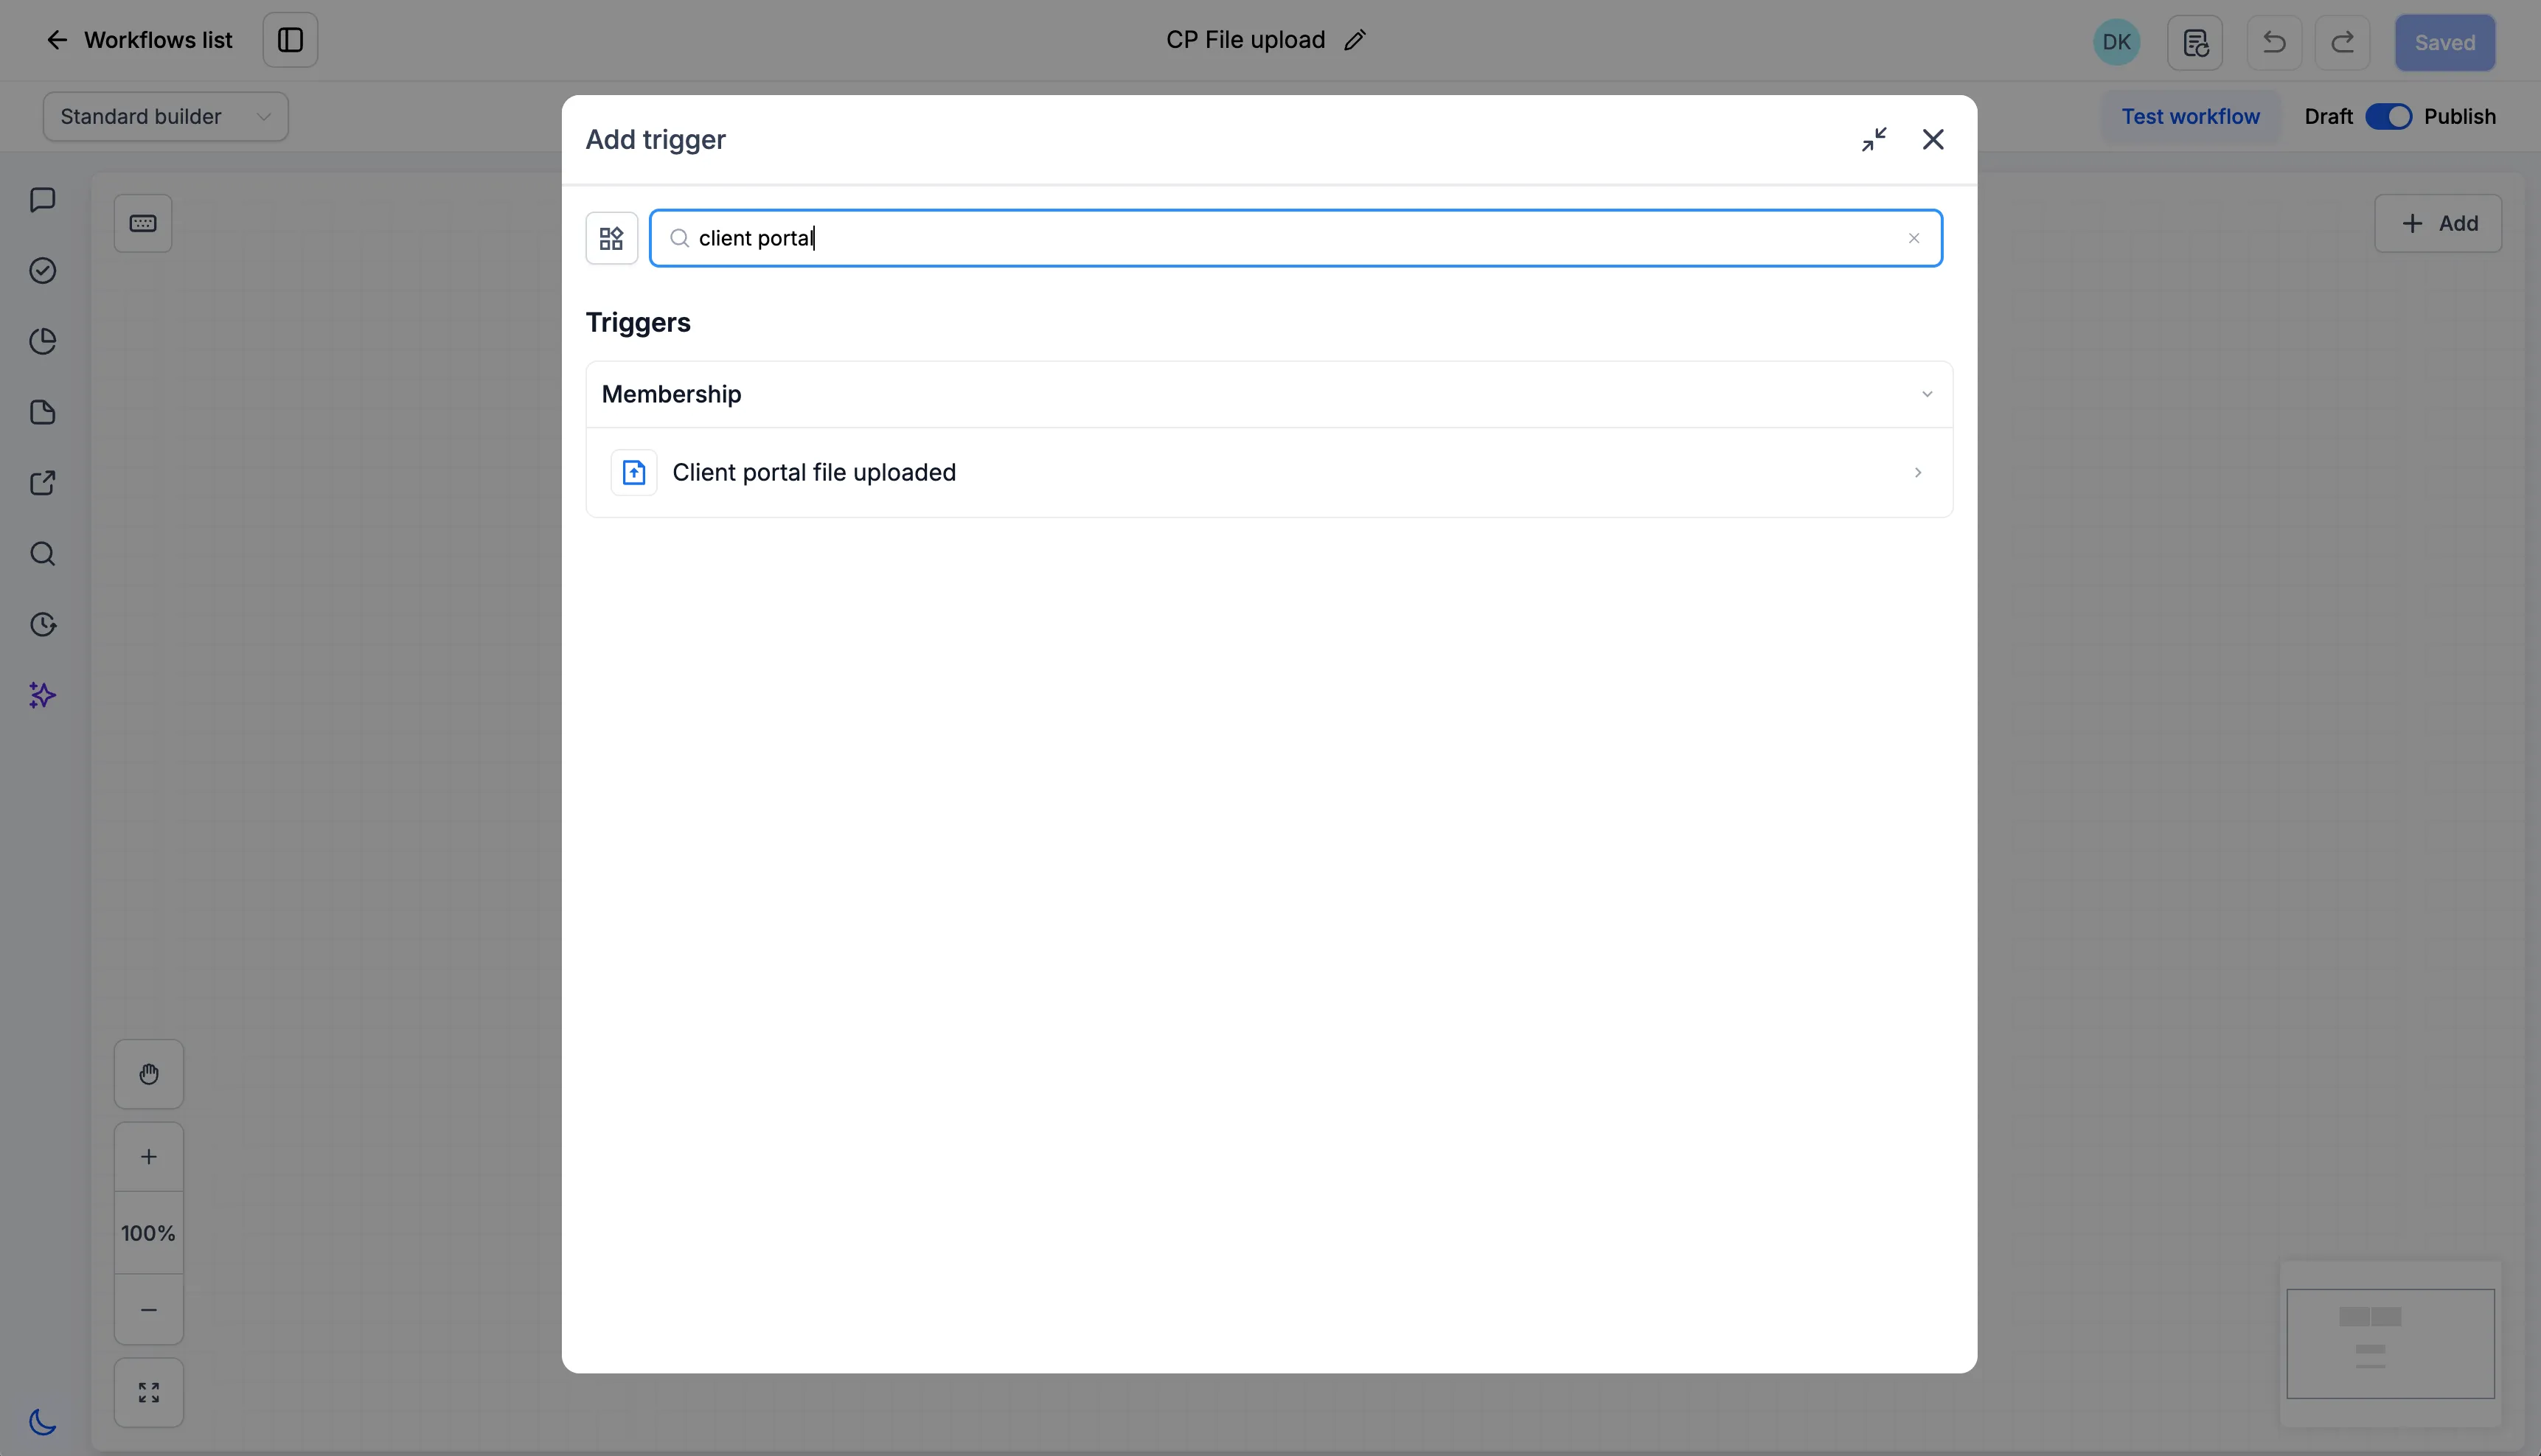Open the checkmark circle sidebar icon
Image resolution: width=2541 pixels, height=1456 pixels.
[x=42, y=271]
